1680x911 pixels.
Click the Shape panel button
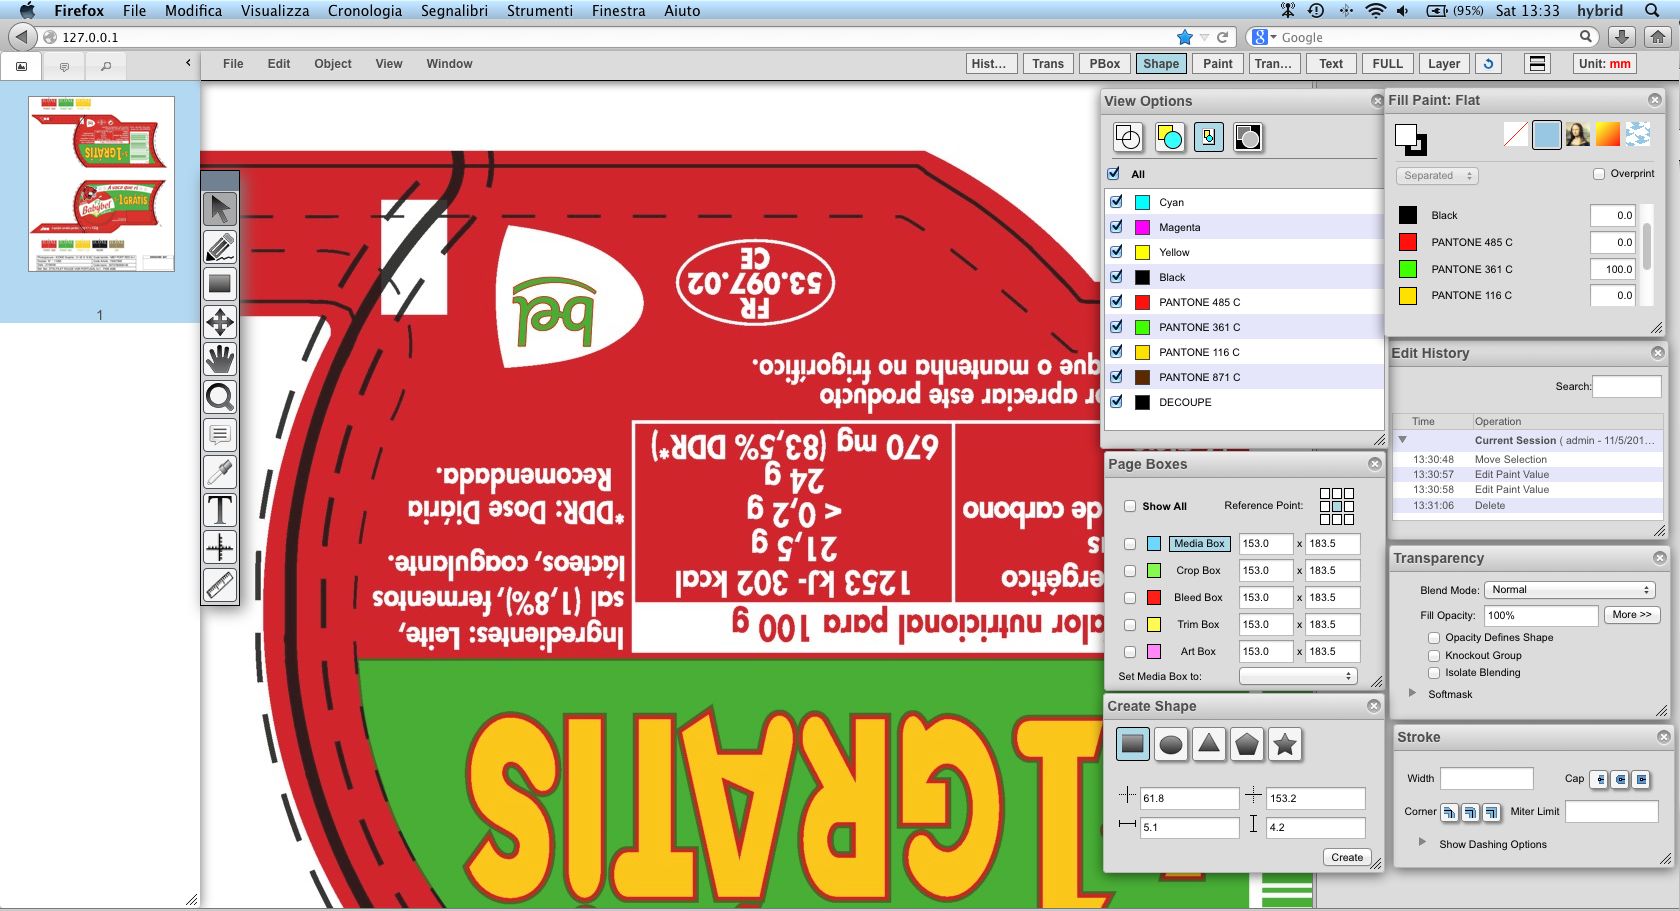1161,64
